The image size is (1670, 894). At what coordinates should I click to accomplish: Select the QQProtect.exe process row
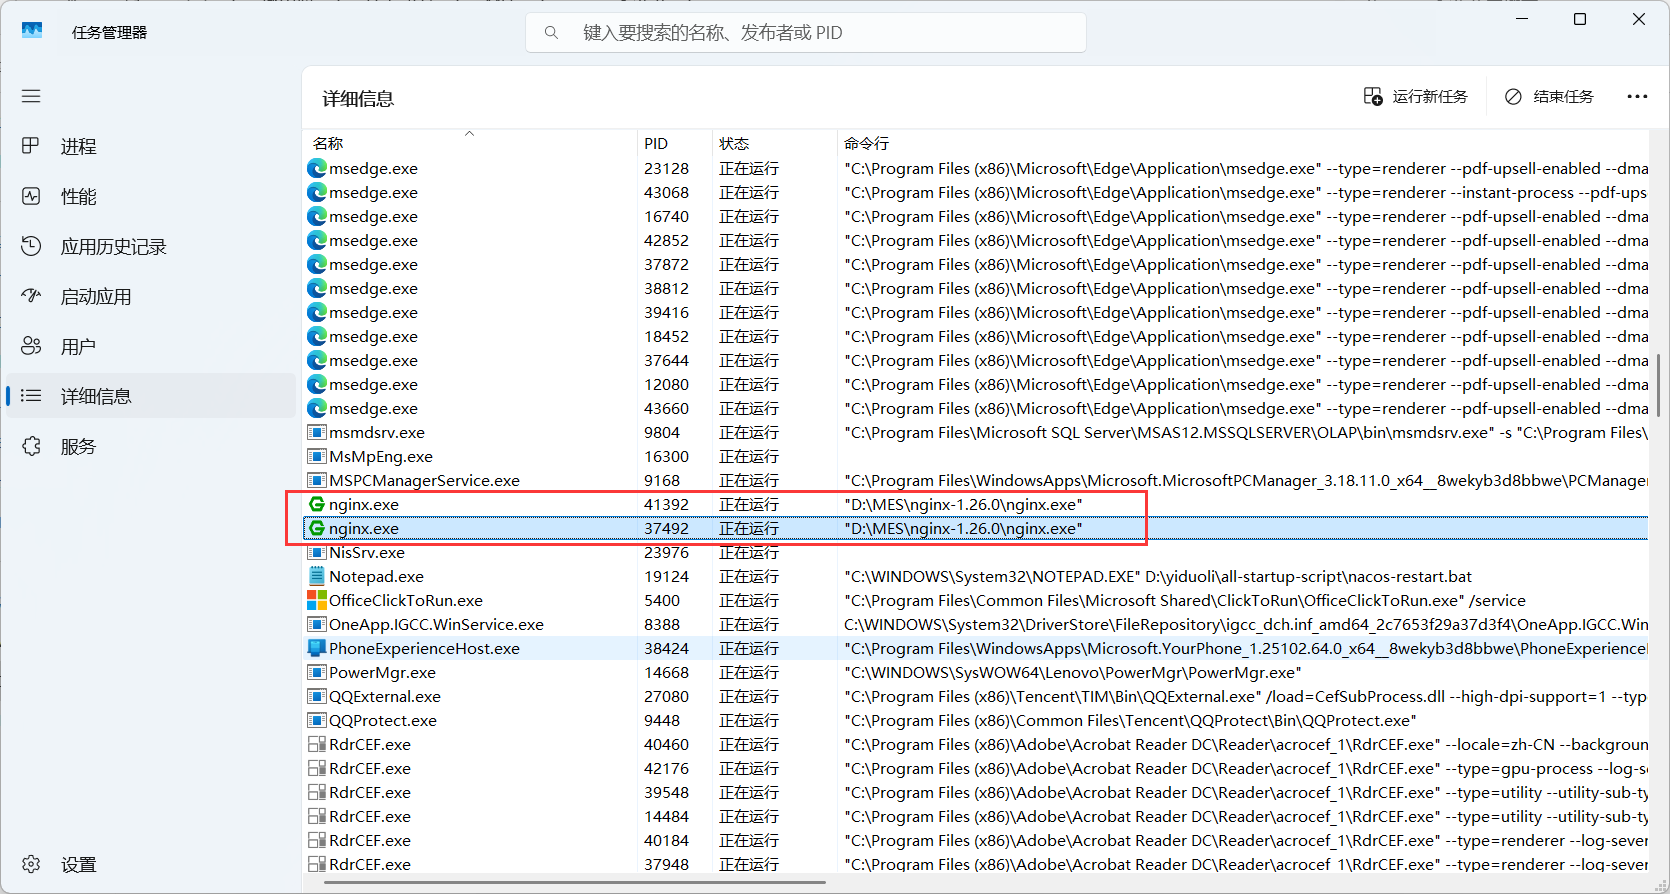coord(975,720)
